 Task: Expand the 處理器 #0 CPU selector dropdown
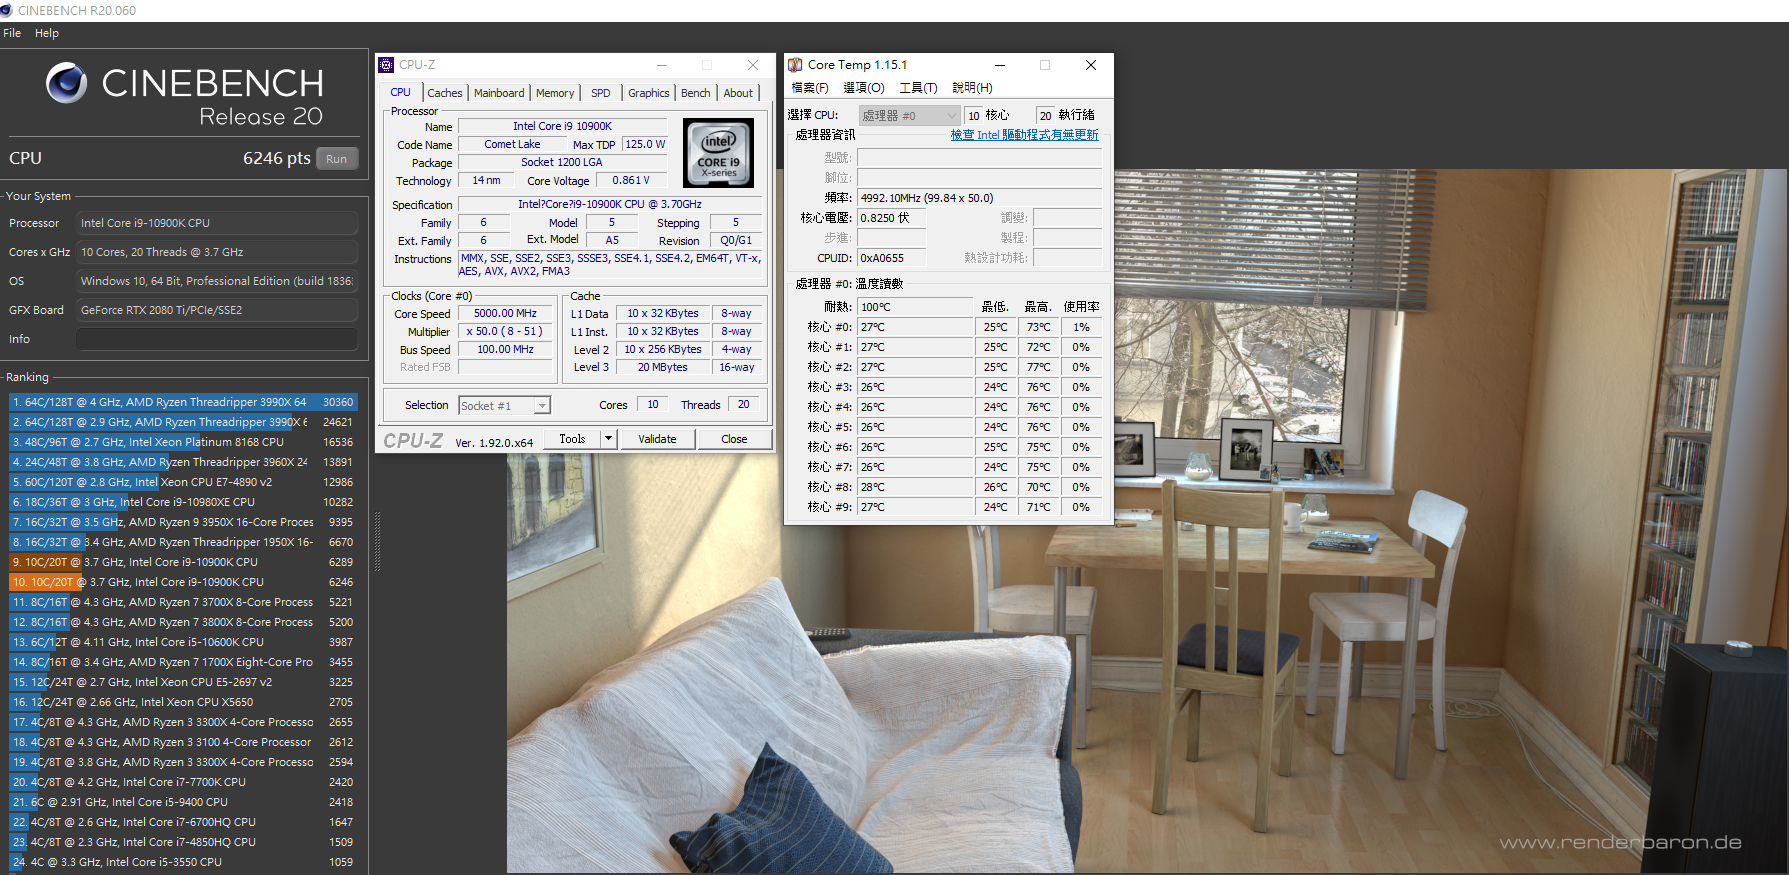click(x=909, y=116)
